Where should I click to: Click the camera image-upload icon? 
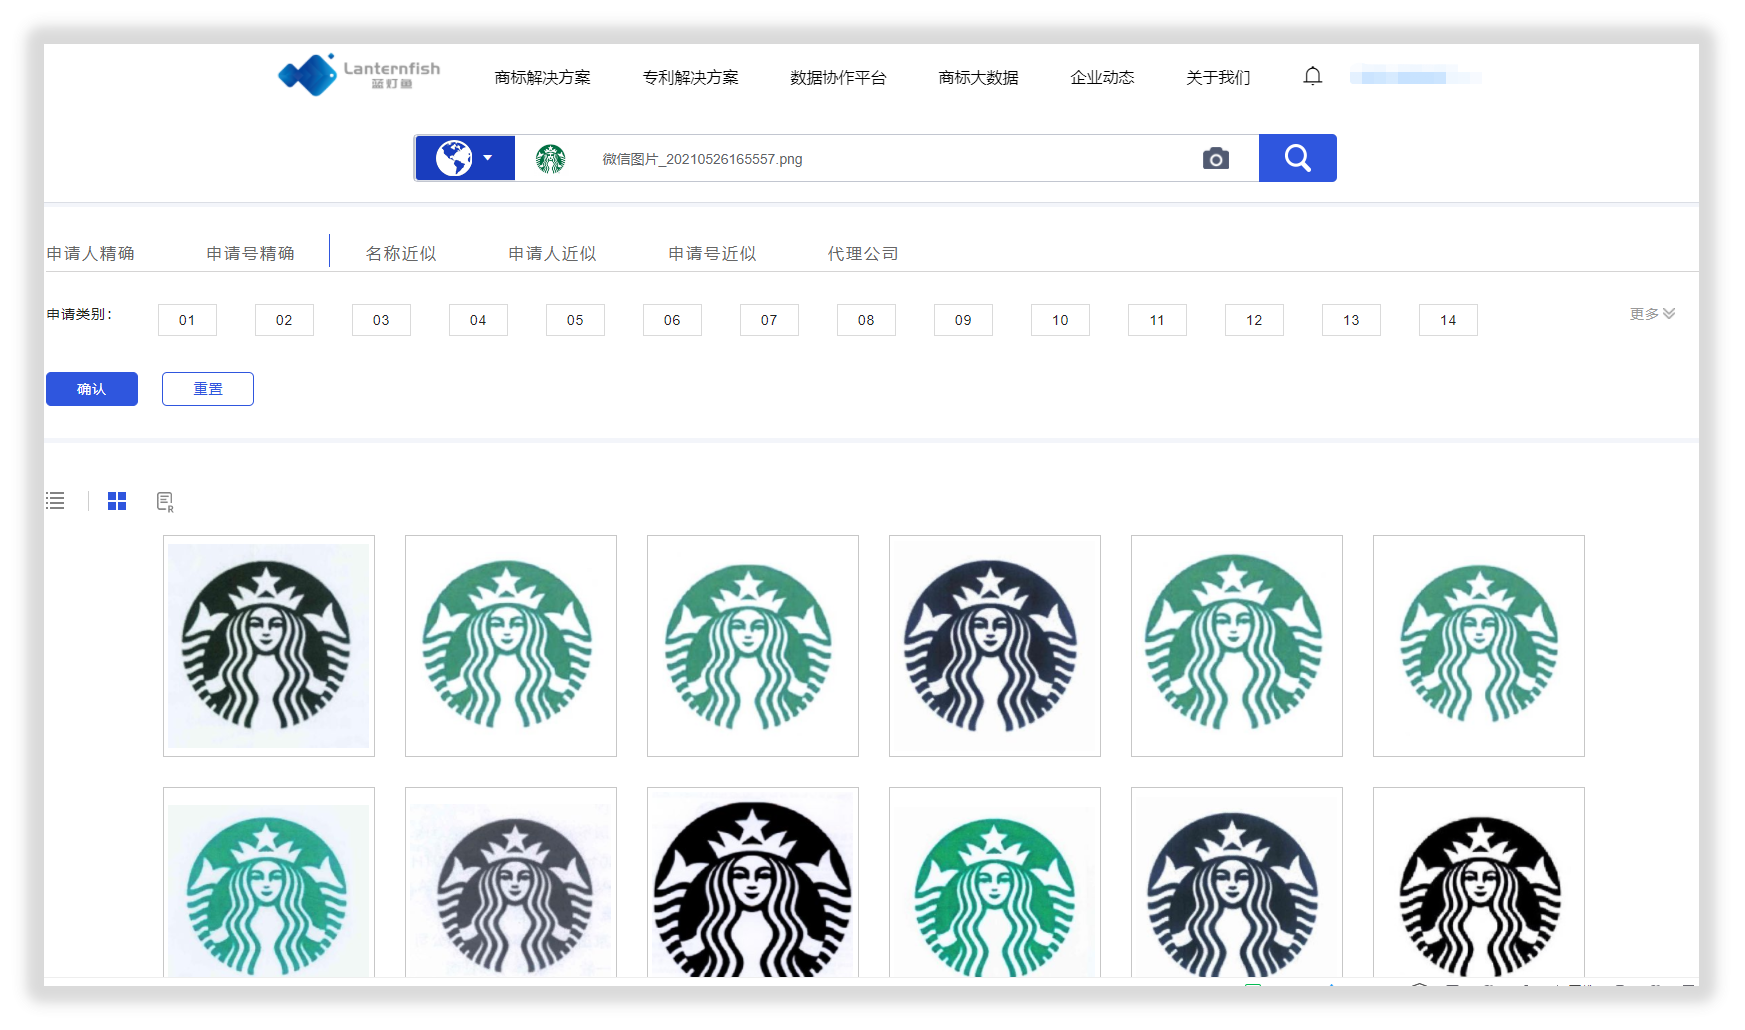point(1215,158)
